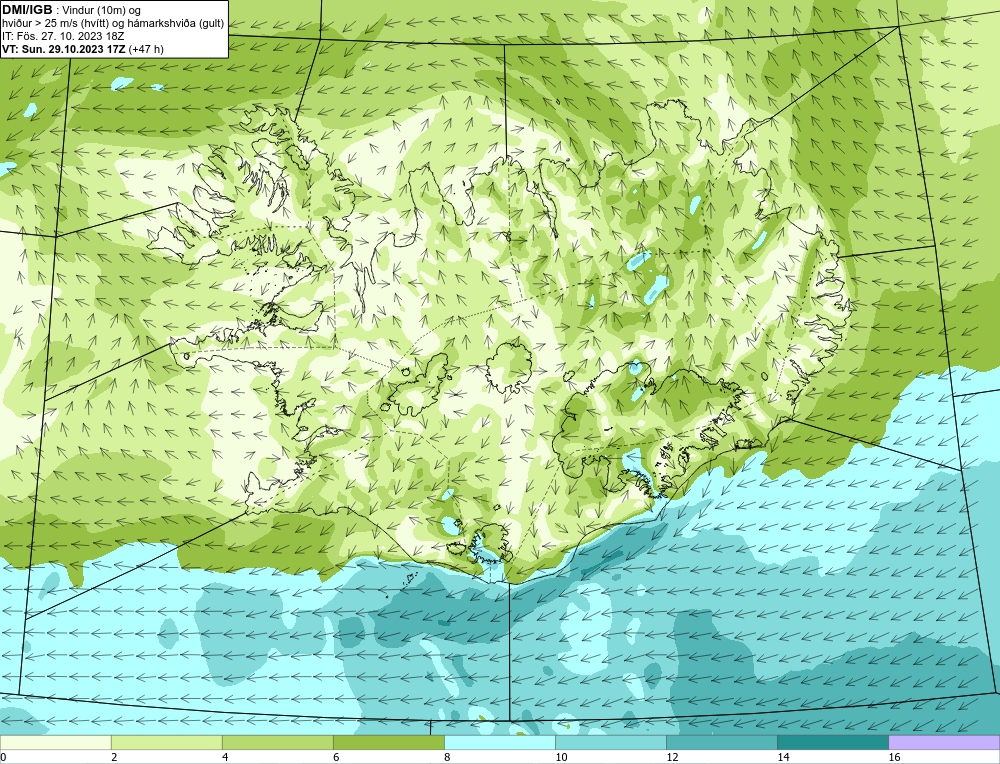Click the 'DMI/IGB' title text

[27, 10]
